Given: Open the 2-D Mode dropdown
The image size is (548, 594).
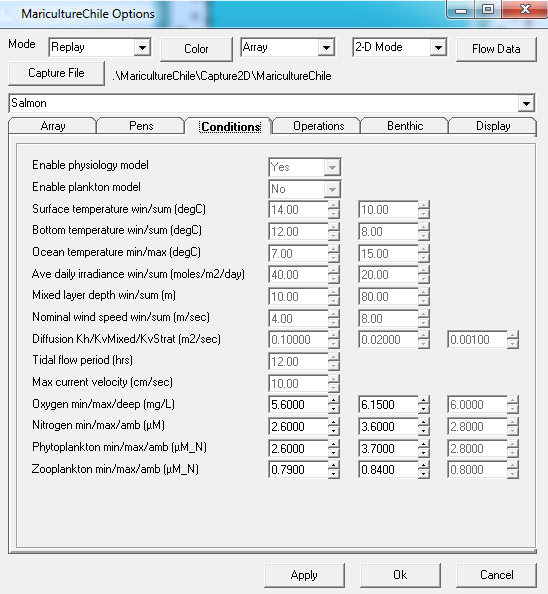Looking at the screenshot, I should pos(438,48).
